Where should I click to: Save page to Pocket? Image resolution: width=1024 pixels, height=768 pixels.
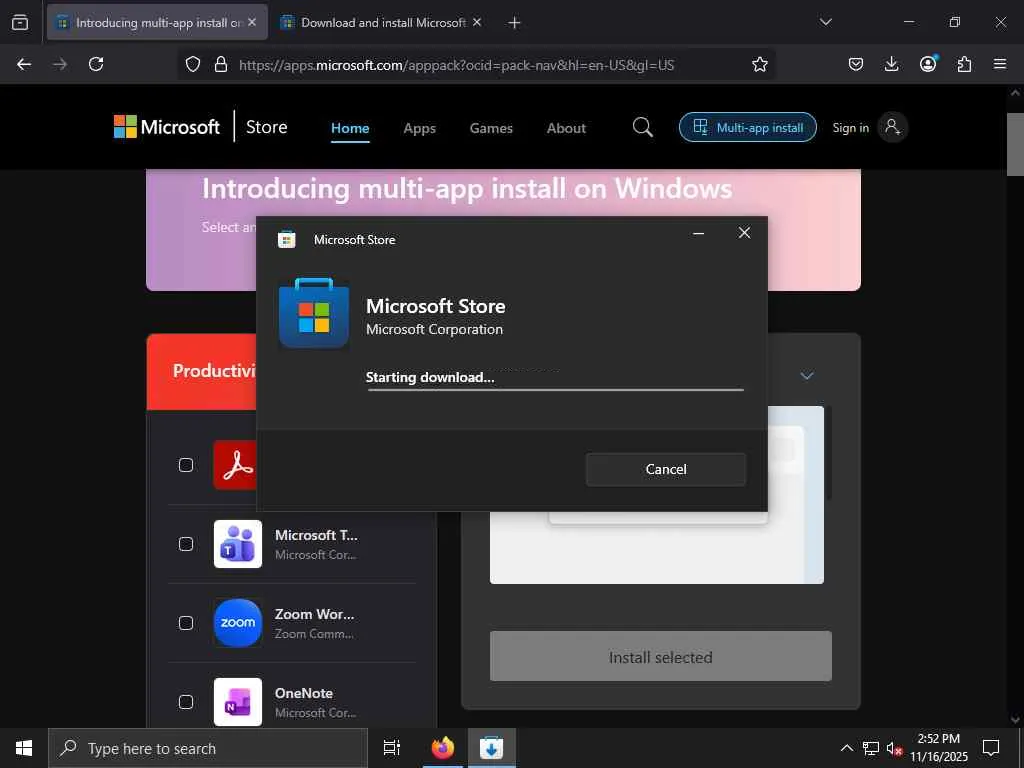(856, 64)
